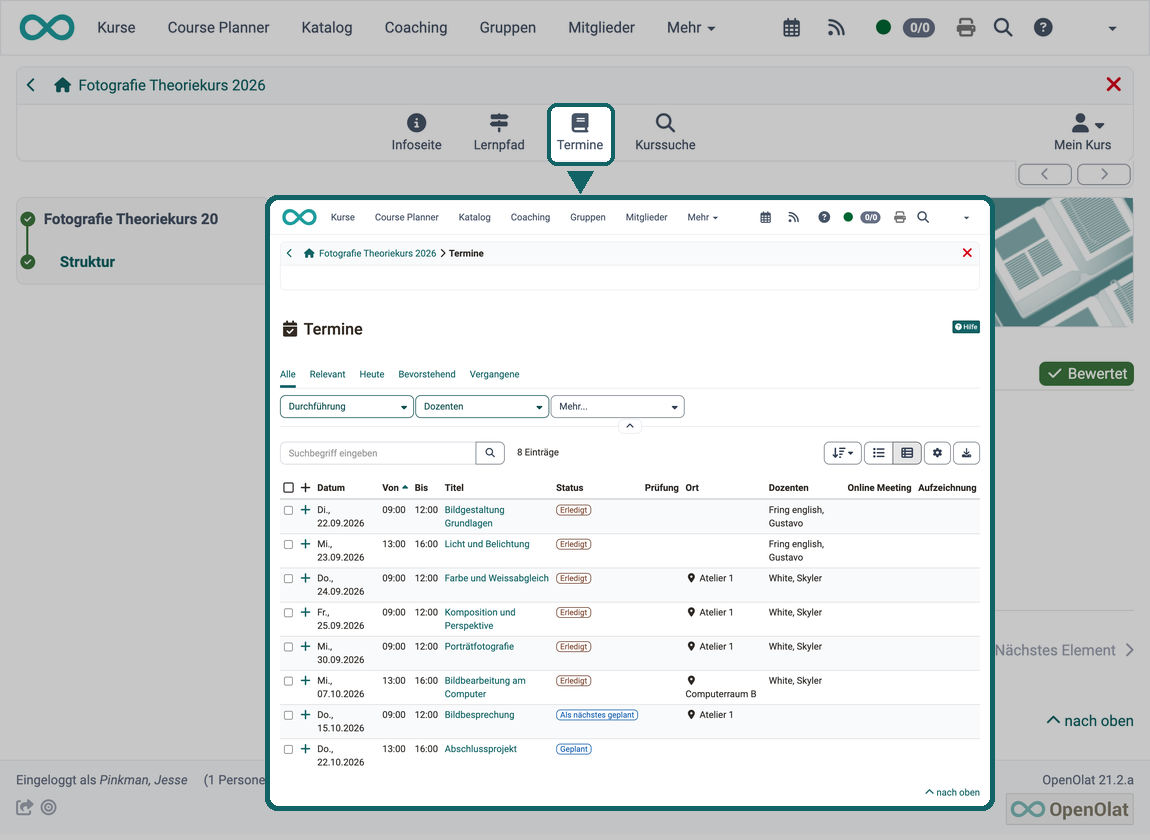Image resolution: width=1150 pixels, height=840 pixels.
Task: Expand the Farbe und Weissabgleich row with plus
Action: point(306,578)
